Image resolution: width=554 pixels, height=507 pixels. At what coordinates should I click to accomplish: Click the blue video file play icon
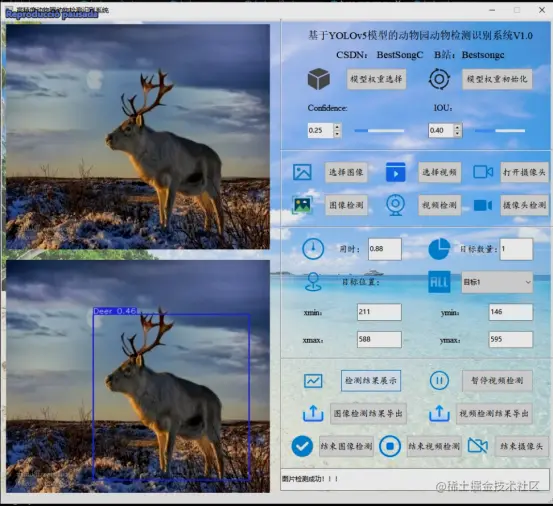[396, 172]
